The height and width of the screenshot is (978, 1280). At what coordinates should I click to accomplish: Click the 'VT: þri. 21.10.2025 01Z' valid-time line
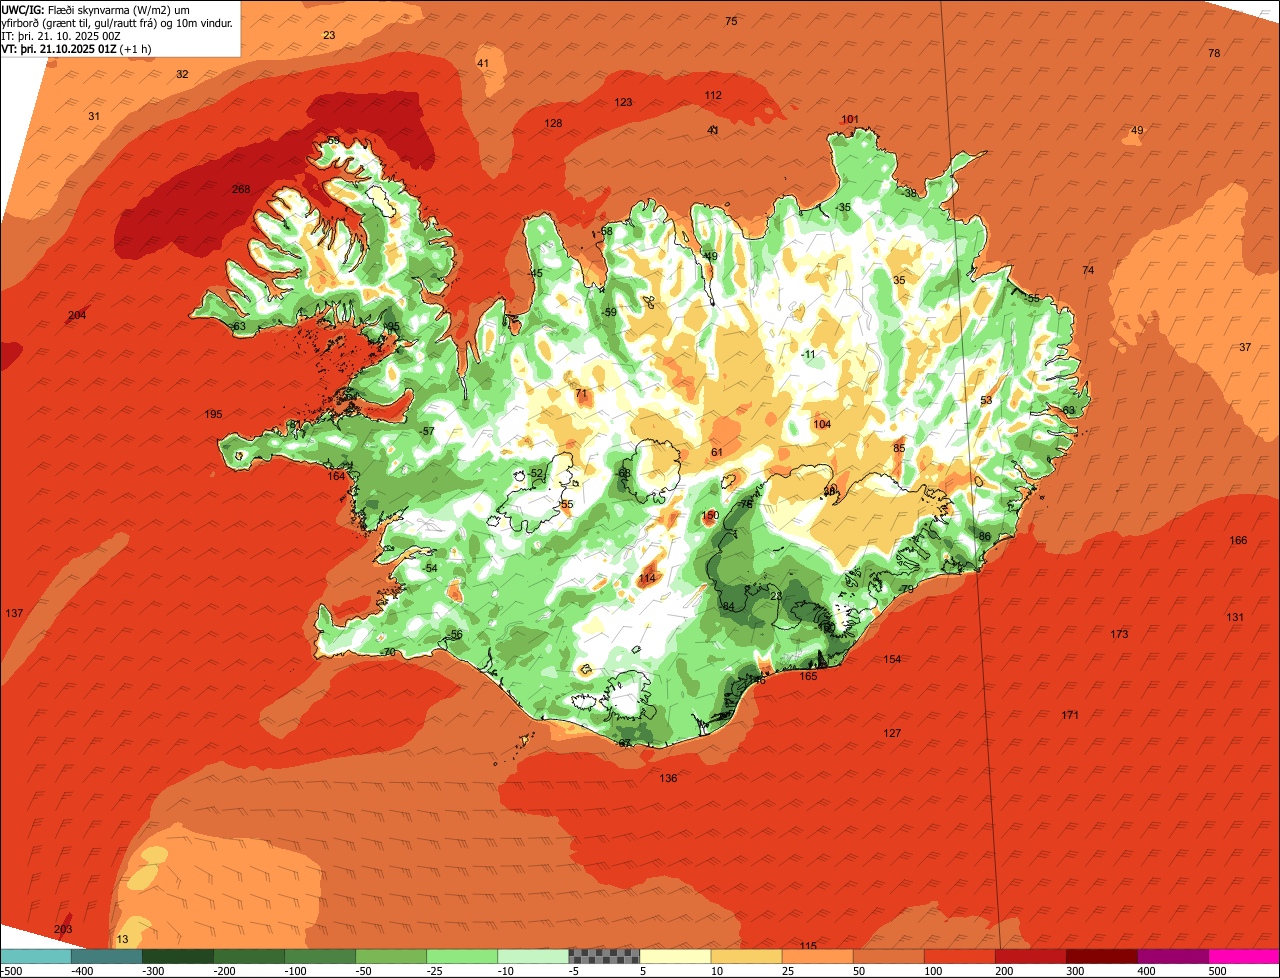point(76,48)
